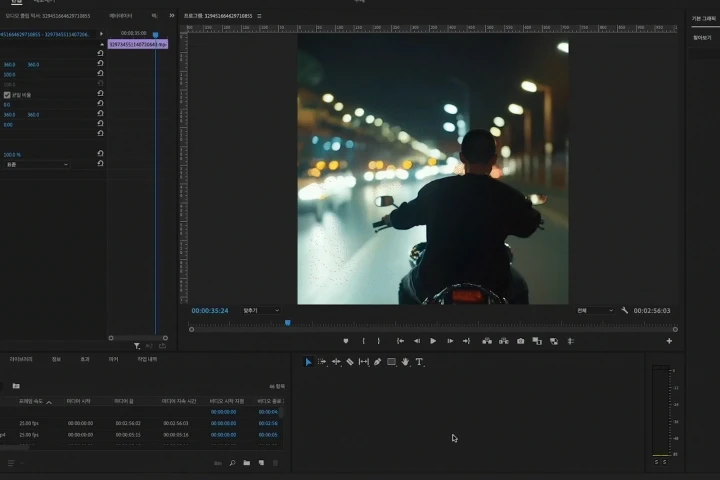Open Program monitor wrench settings
This screenshot has width=720, height=480.
click(x=624, y=311)
